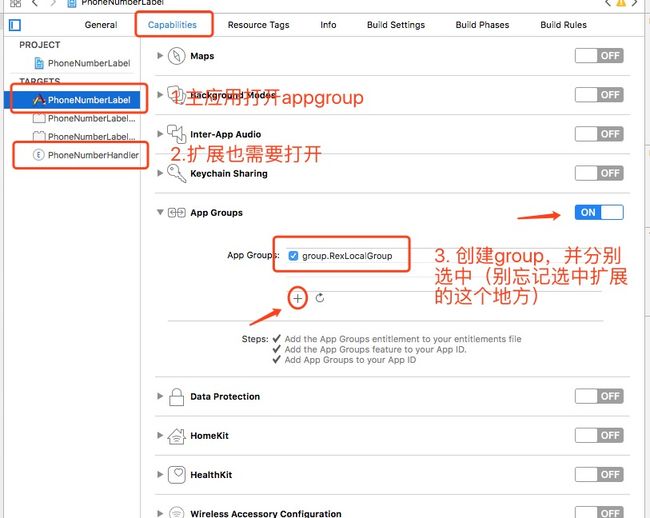The height and width of the screenshot is (518, 650).
Task: Turn off the App Groups switch
Action: [x=599, y=213]
